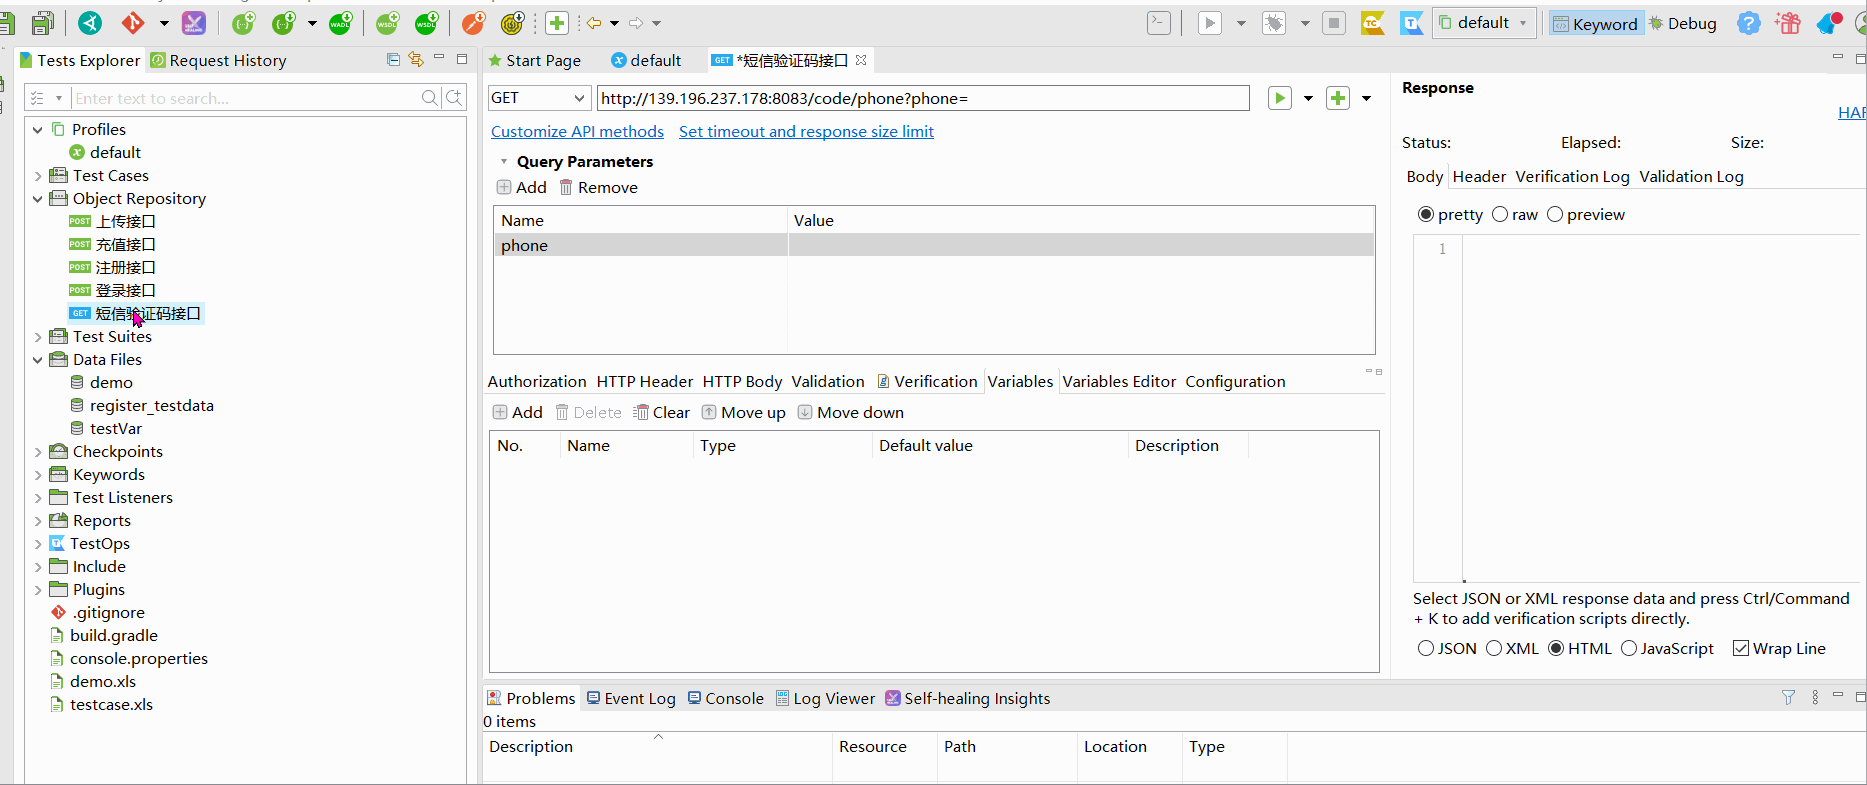The image size is (1867, 785).
Task: Choose the JSON radio option
Action: [1426, 649]
